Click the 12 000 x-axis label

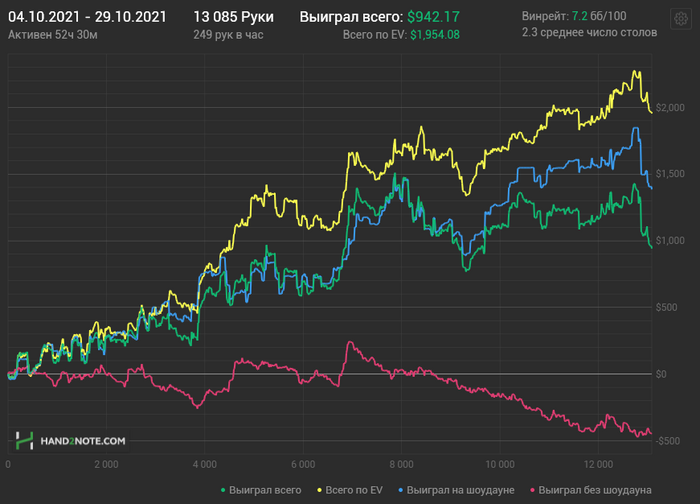pyautogui.click(x=598, y=464)
